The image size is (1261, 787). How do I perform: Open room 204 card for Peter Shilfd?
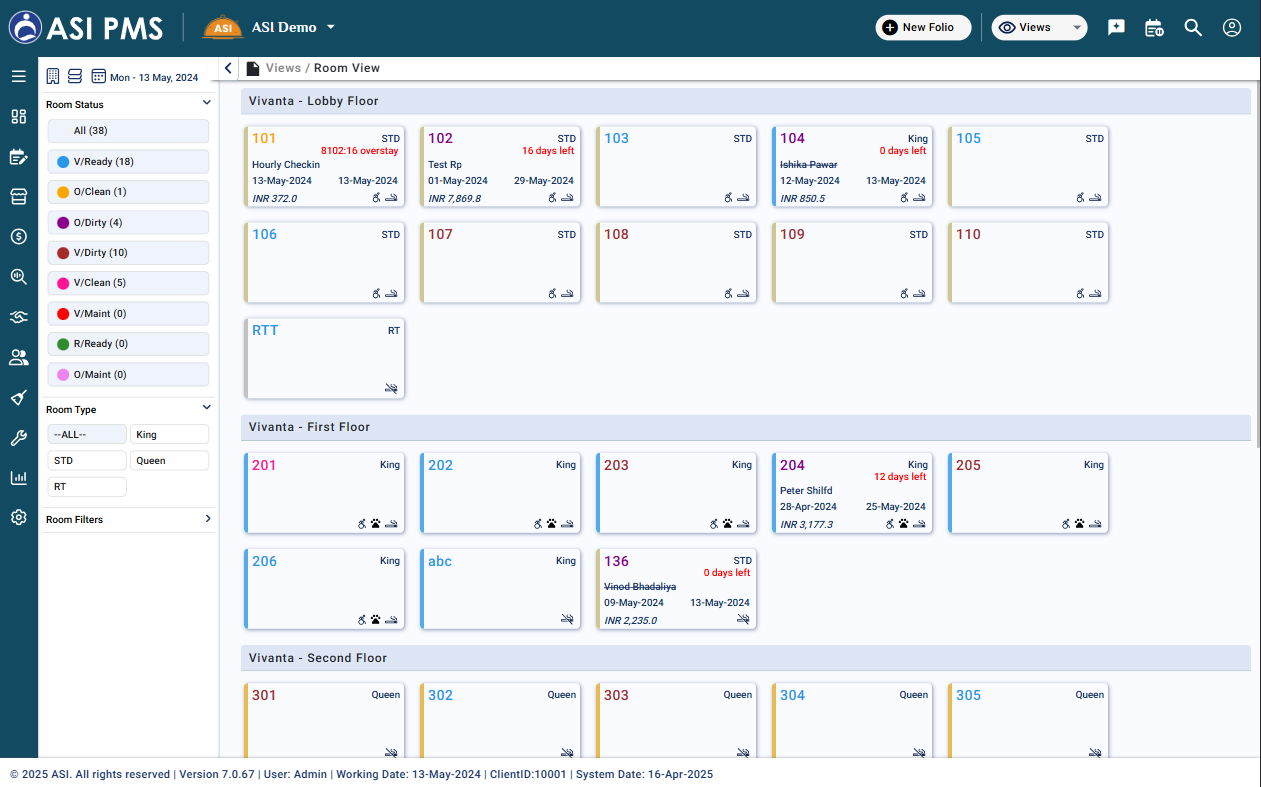852,493
